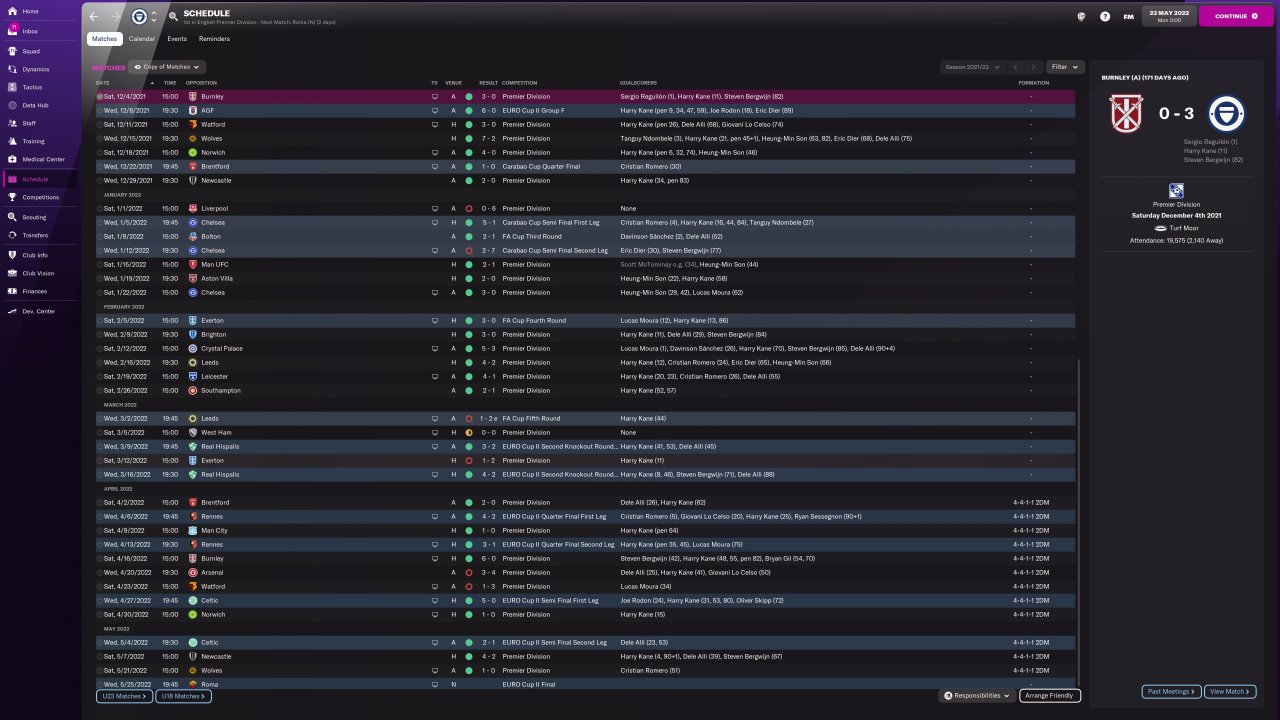This screenshot has width=1280, height=720.
Task: Go to the Staff screen
Action: click(40, 123)
